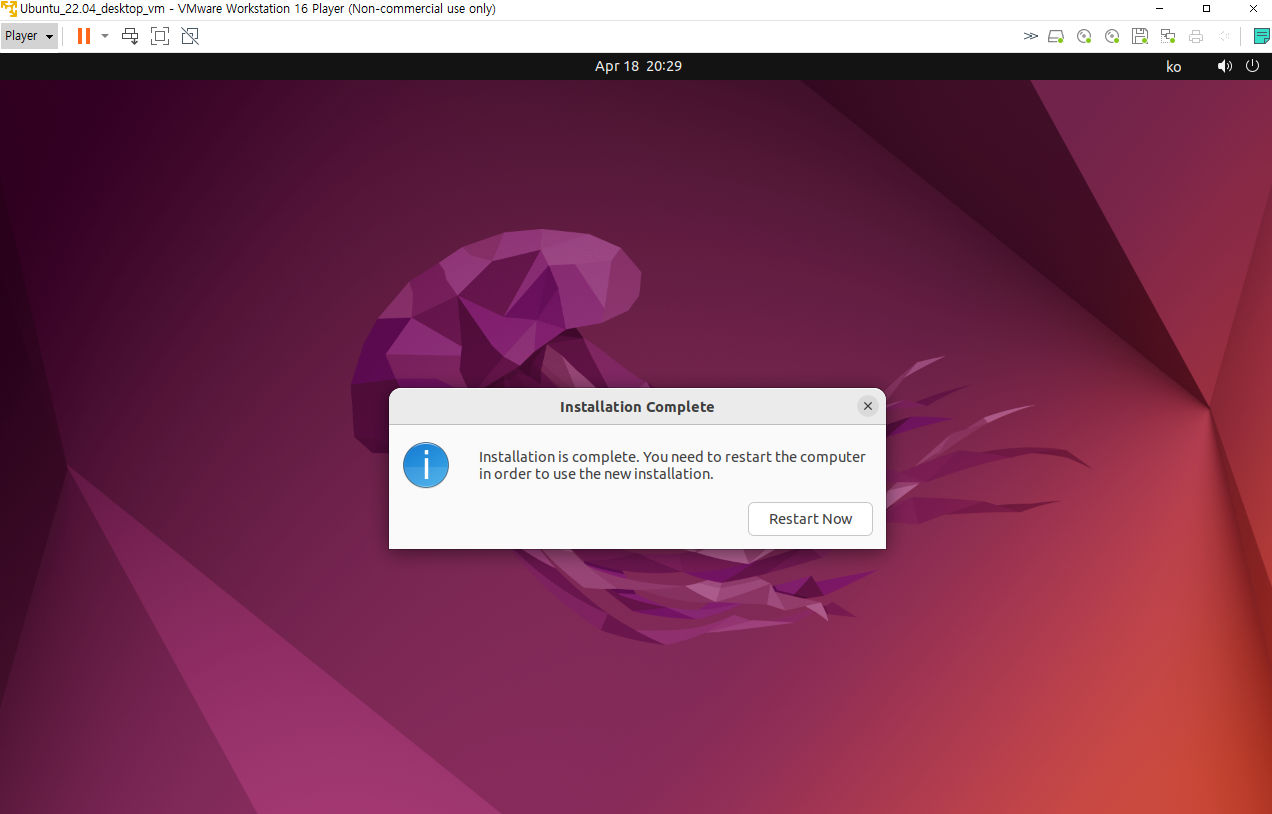
Task: Close the Installation Complete dialog
Action: pos(868,406)
